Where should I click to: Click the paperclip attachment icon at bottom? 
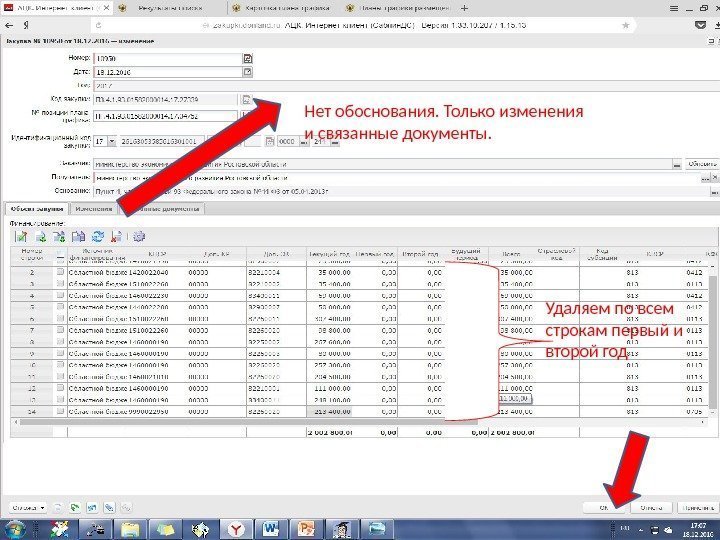pos(109,508)
